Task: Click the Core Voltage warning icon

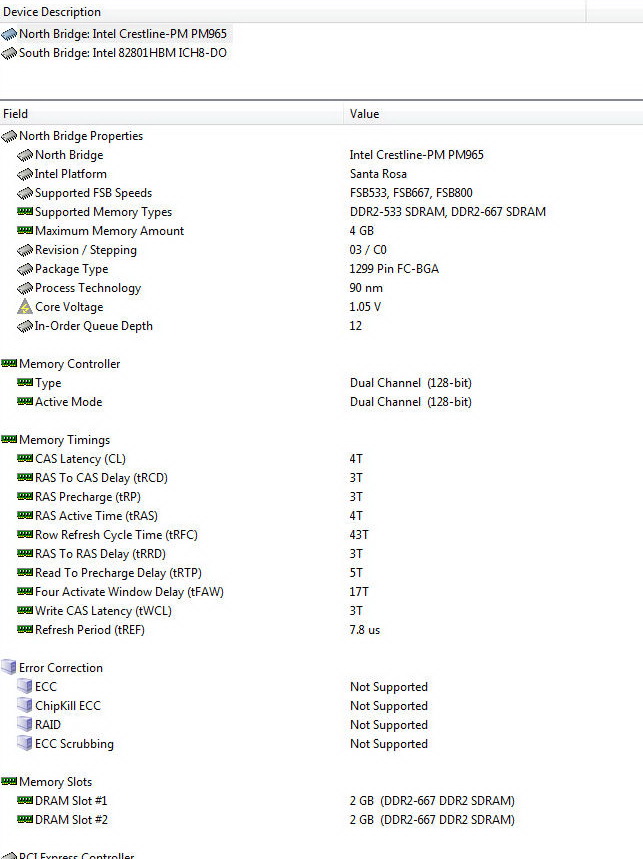Action: click(x=26, y=307)
